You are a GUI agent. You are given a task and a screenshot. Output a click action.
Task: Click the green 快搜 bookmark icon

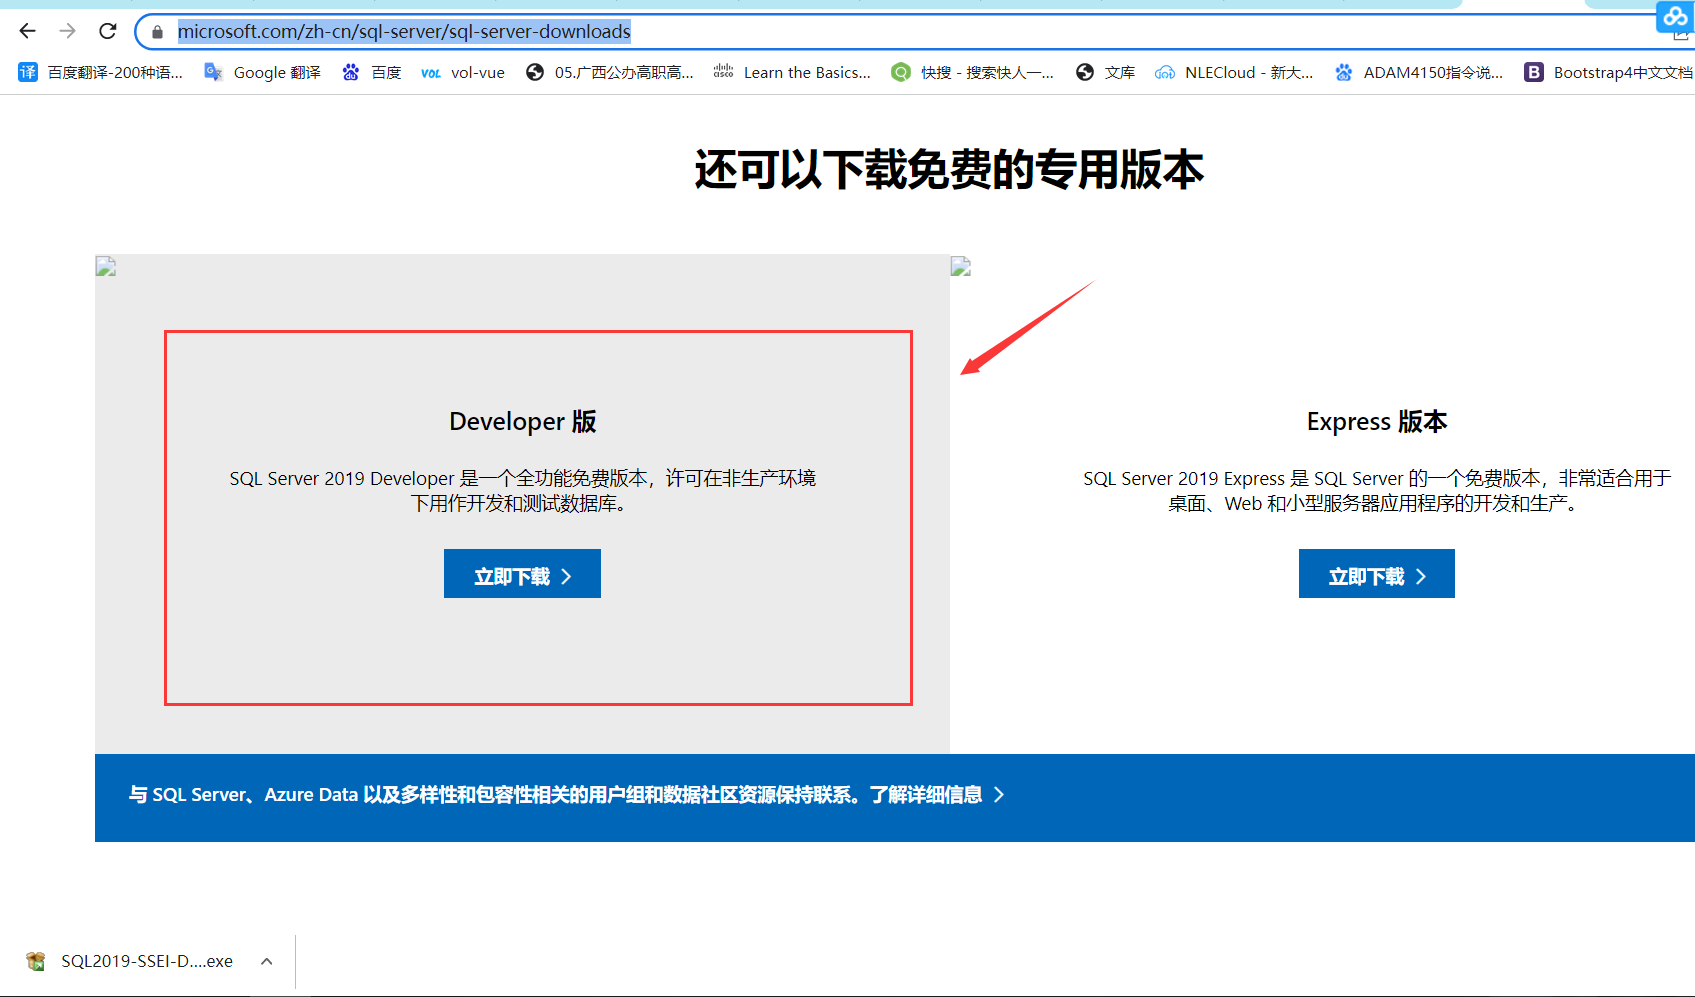point(901,72)
